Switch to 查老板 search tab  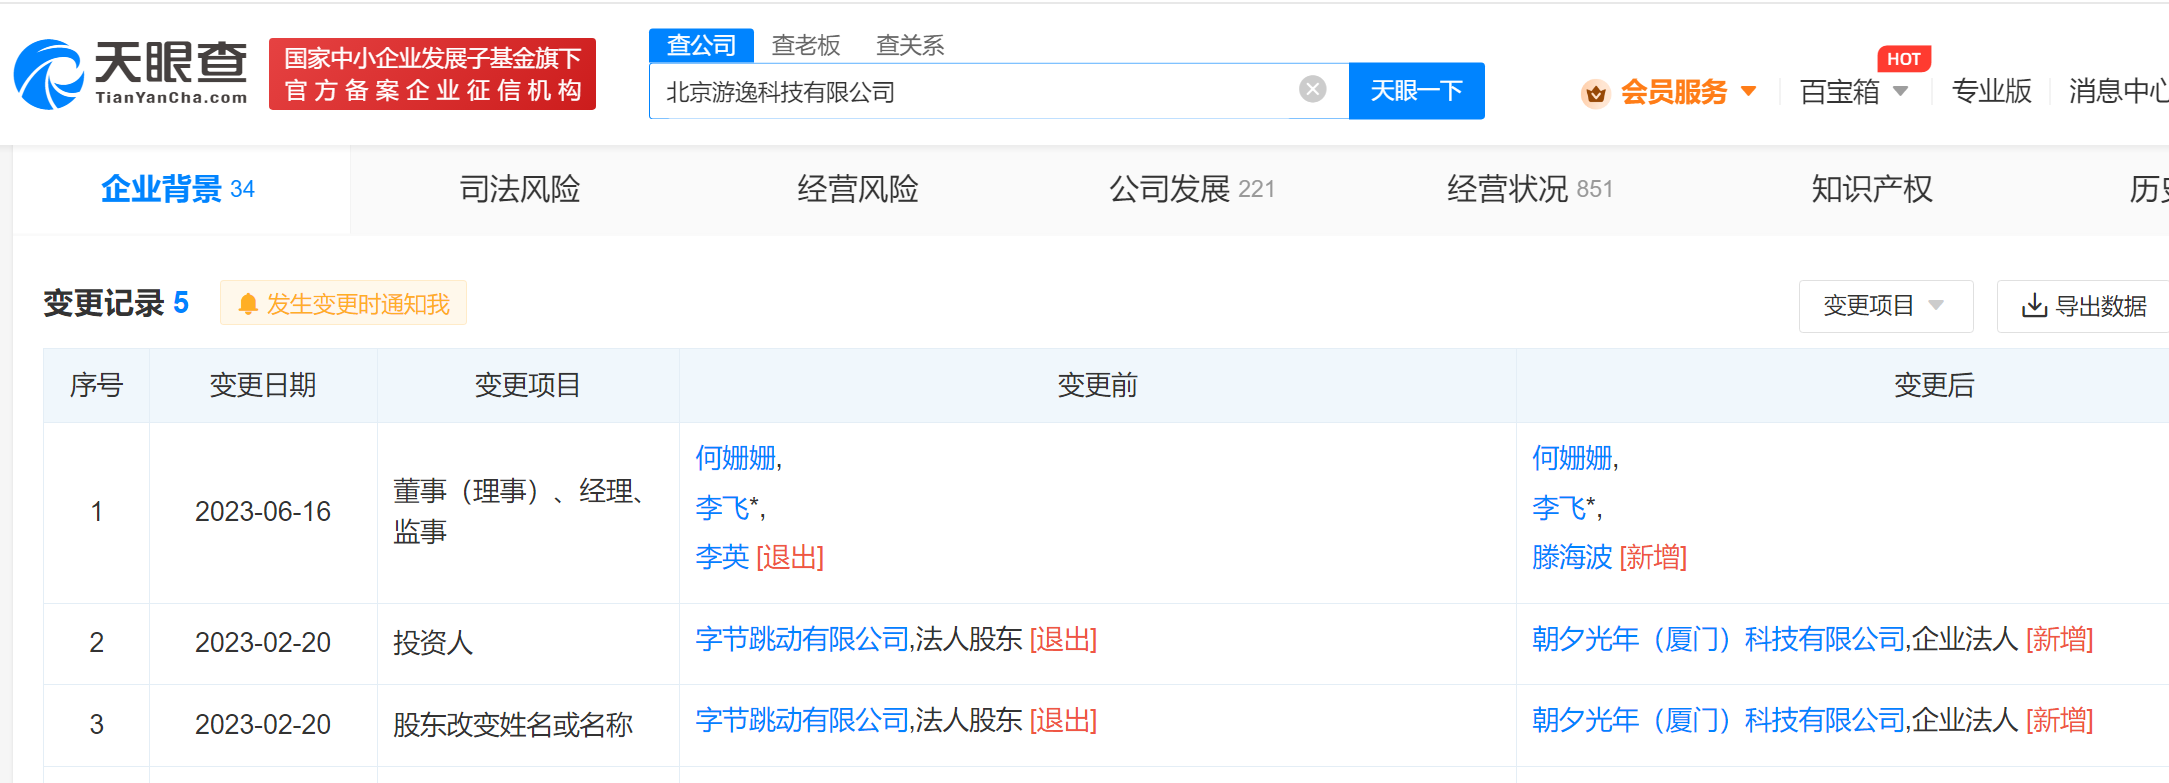(806, 45)
